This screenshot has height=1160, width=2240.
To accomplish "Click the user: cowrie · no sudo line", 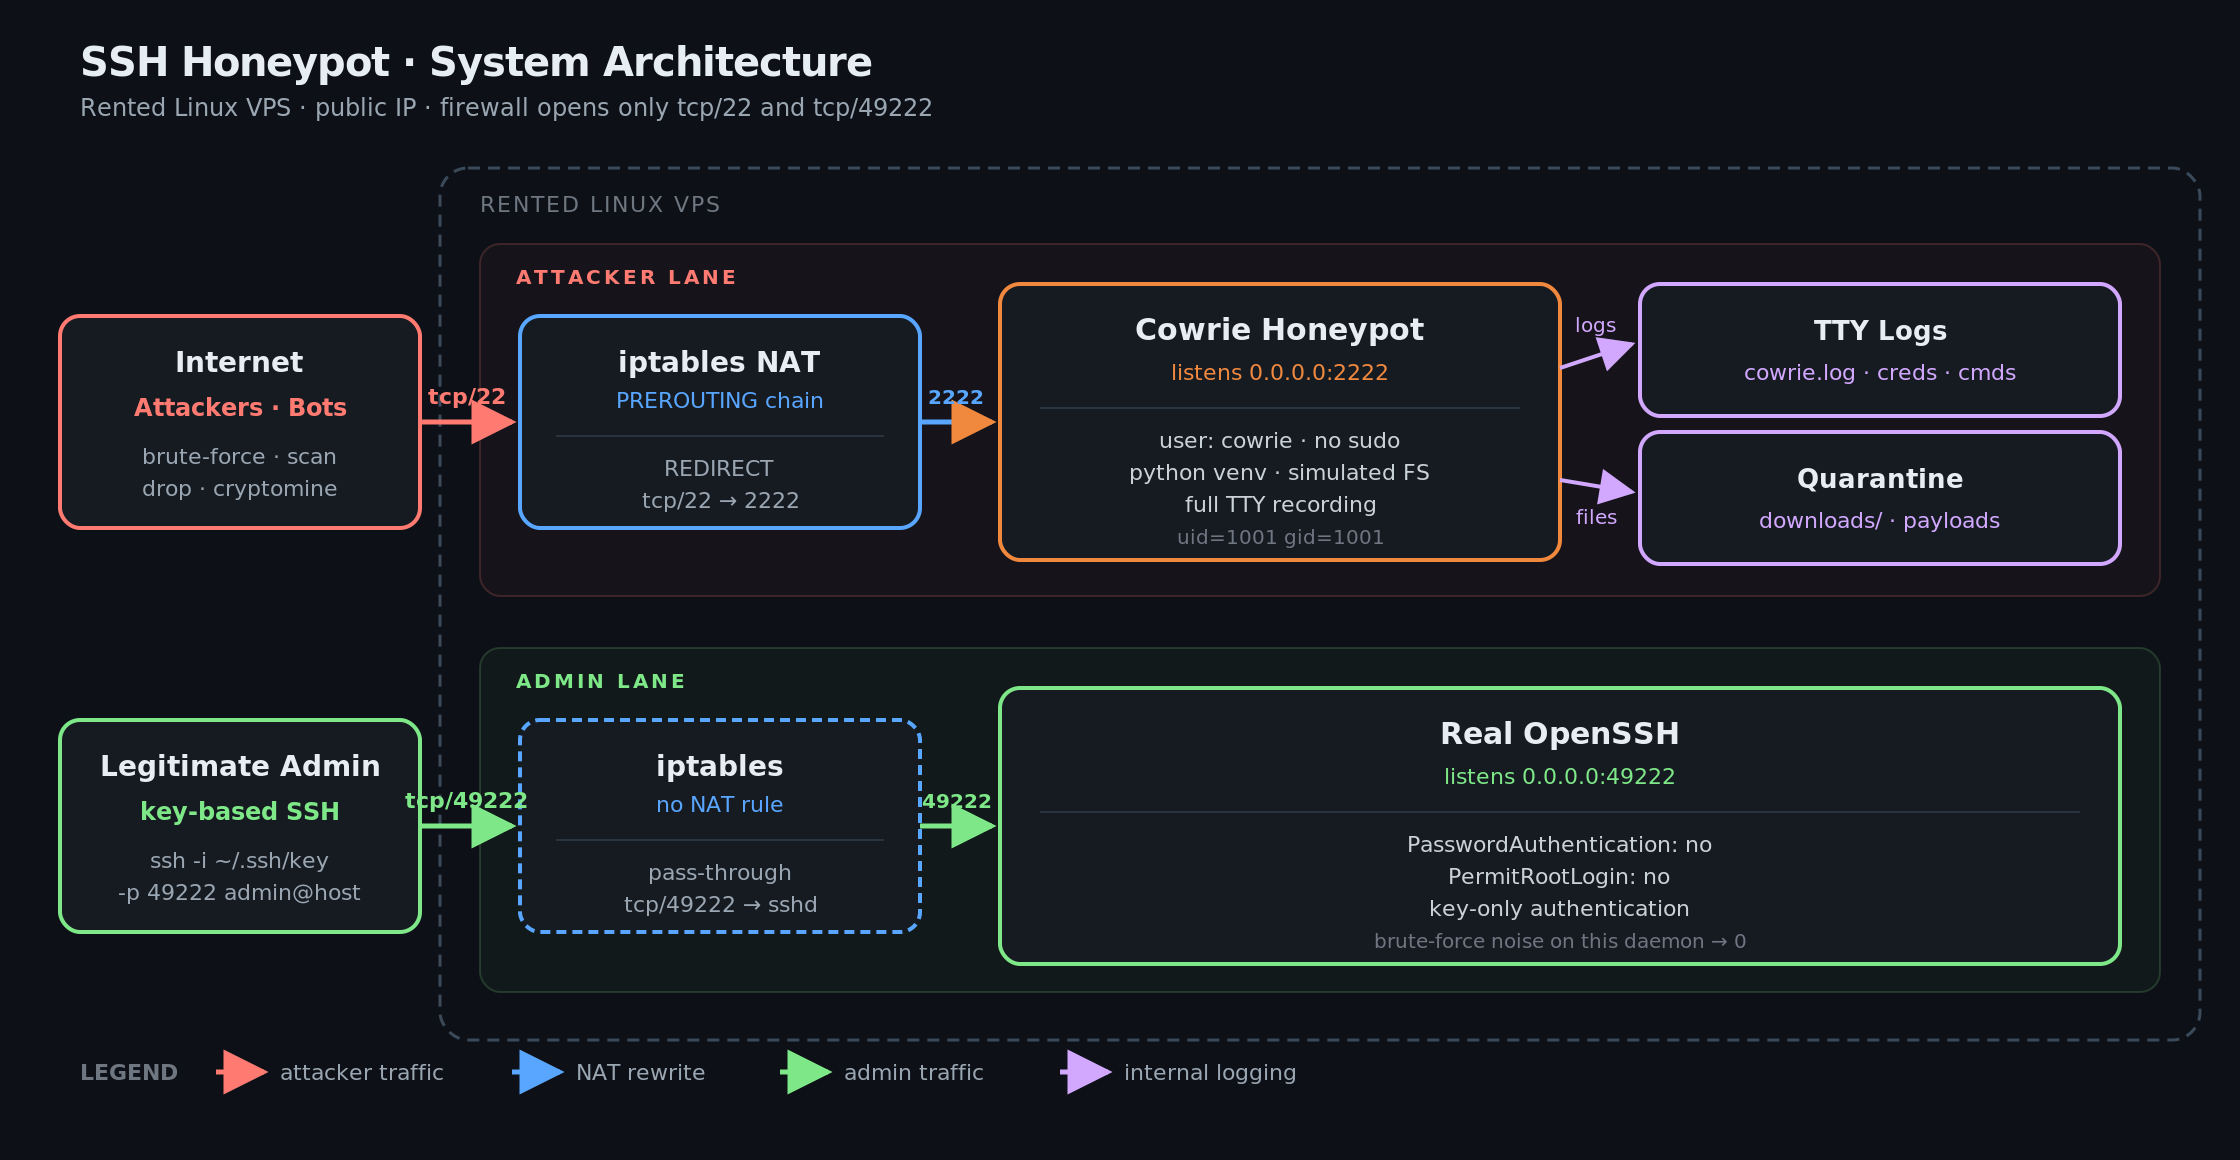I will [1279, 441].
